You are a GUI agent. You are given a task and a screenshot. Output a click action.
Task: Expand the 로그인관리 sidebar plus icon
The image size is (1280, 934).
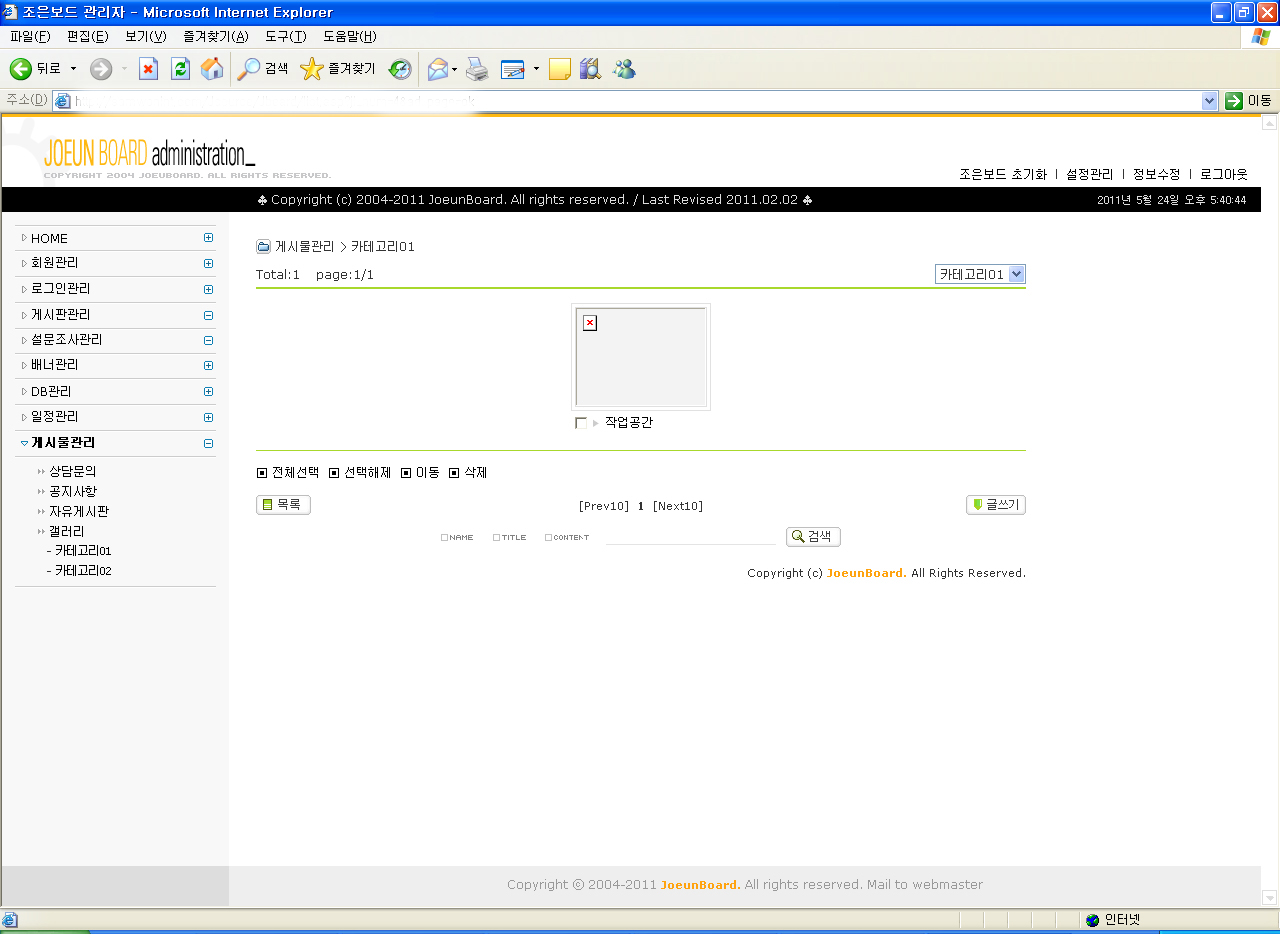[x=208, y=289]
